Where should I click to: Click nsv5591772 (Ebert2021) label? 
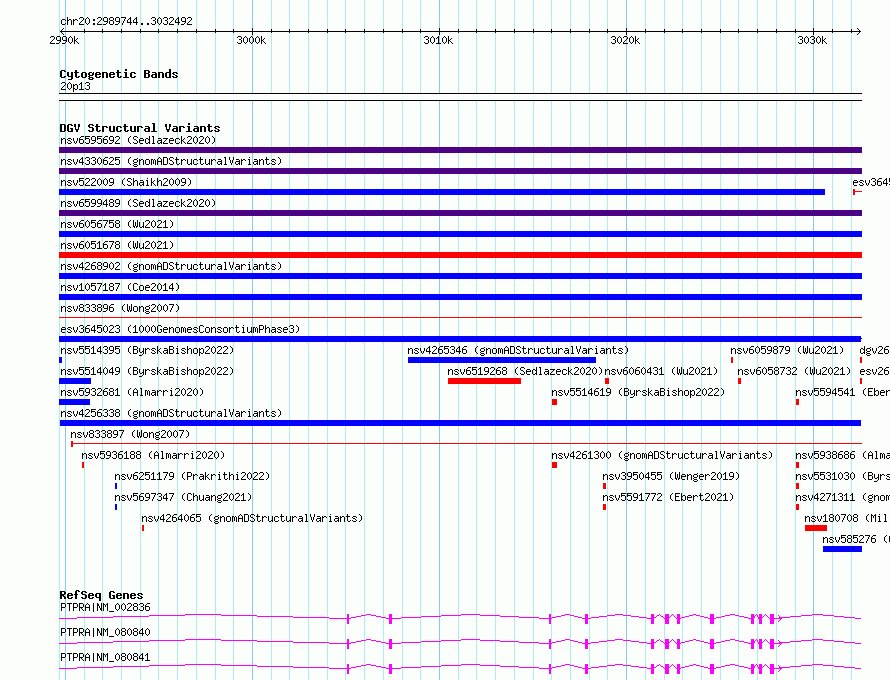tap(668, 497)
